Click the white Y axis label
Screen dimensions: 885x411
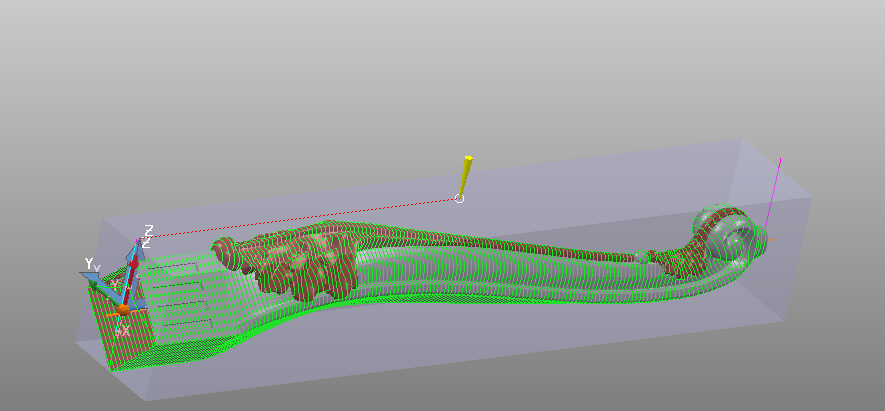(89, 263)
